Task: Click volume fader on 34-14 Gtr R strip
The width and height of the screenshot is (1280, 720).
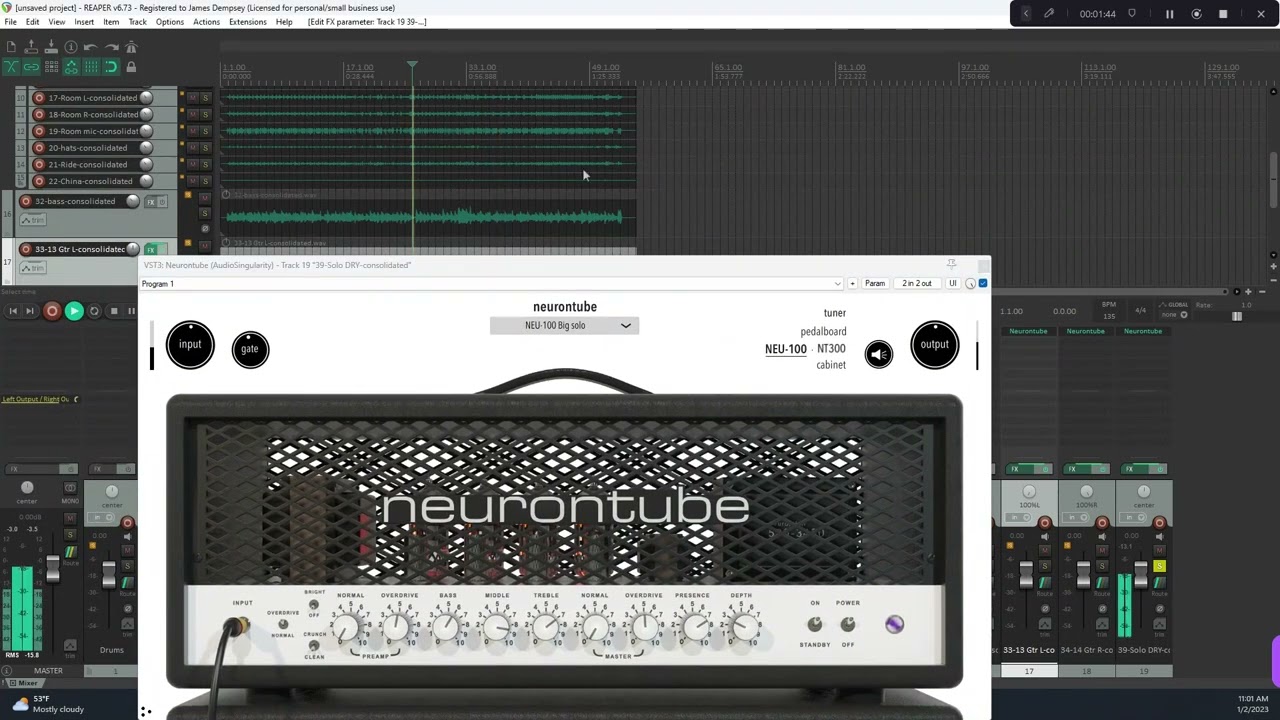Action: tap(1083, 575)
